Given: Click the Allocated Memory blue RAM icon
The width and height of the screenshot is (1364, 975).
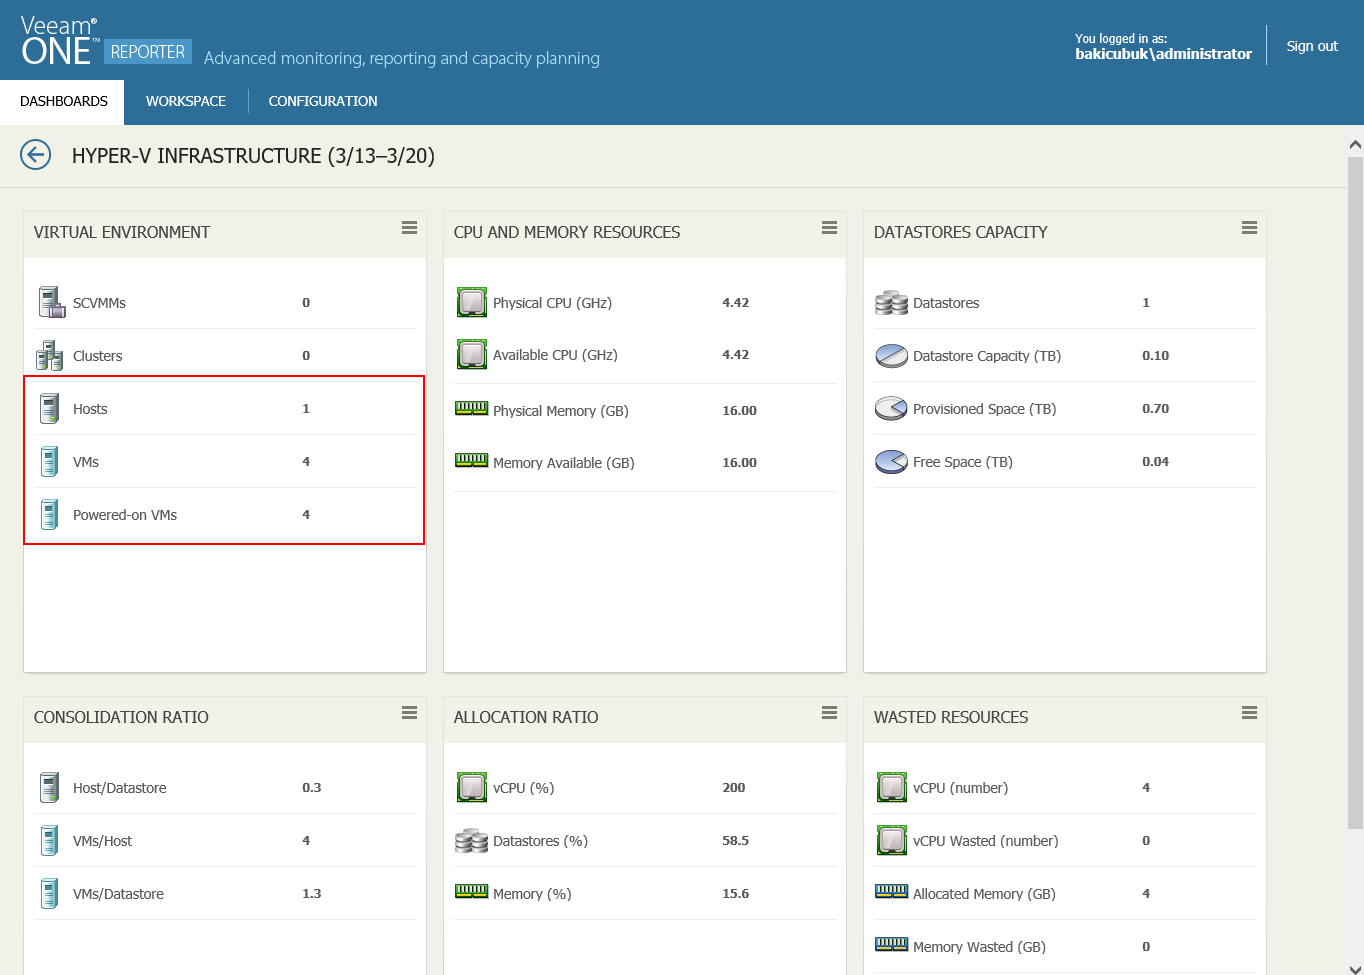Looking at the screenshot, I should tap(891, 891).
